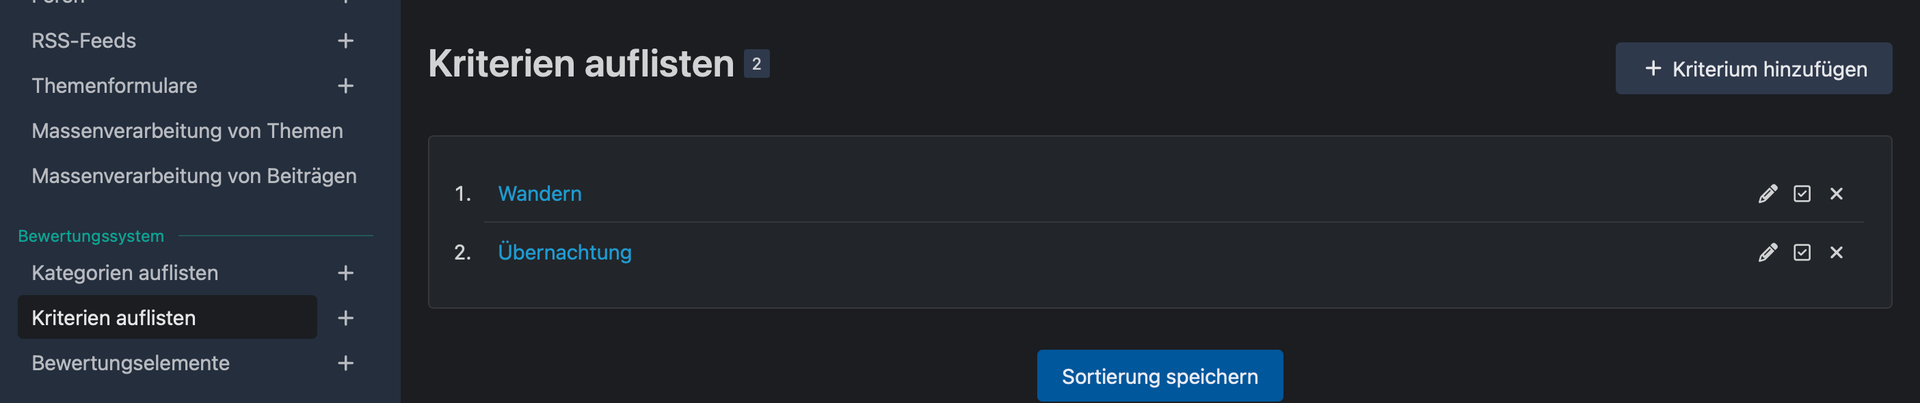Viewport: 1920px width, 403px height.
Task: Delete the Übernachtung criterion
Action: pos(1836,252)
